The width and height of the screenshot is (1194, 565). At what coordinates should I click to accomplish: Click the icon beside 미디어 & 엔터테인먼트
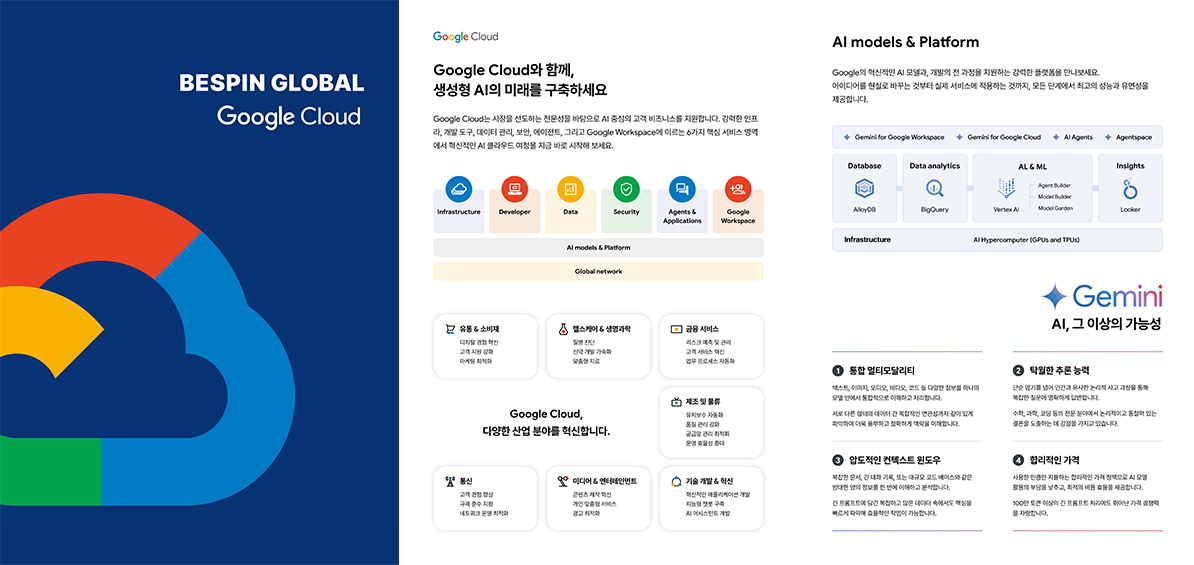tap(563, 481)
